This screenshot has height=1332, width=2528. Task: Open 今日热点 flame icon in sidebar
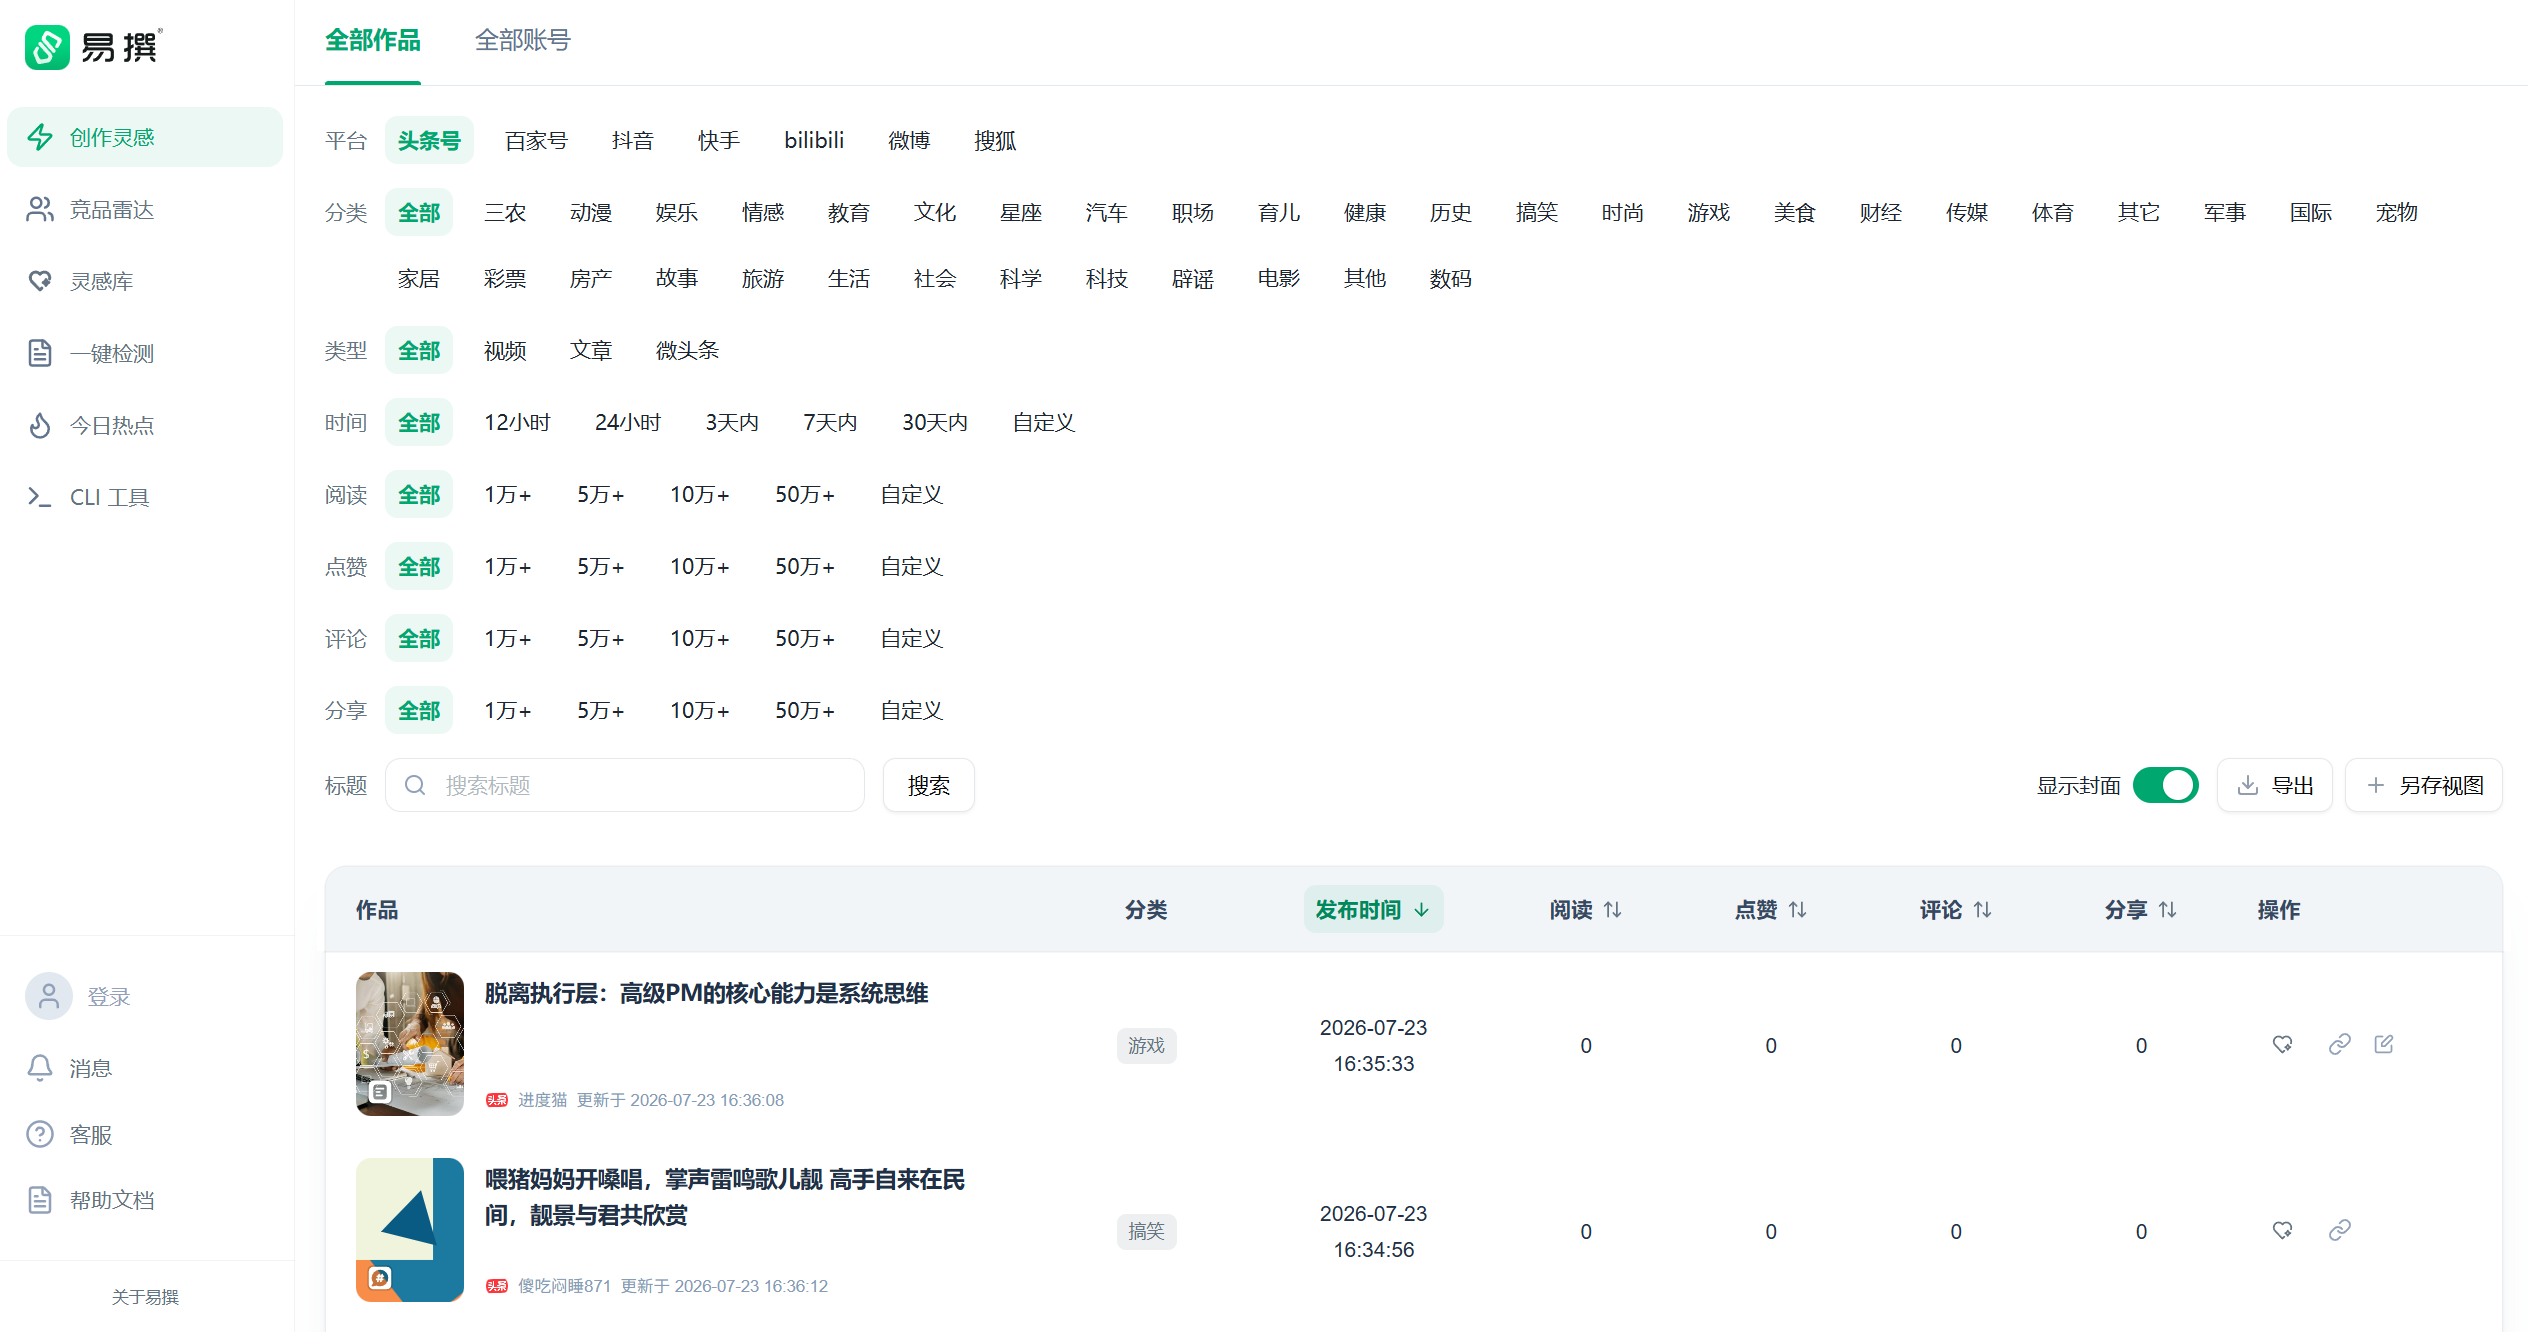(40, 425)
